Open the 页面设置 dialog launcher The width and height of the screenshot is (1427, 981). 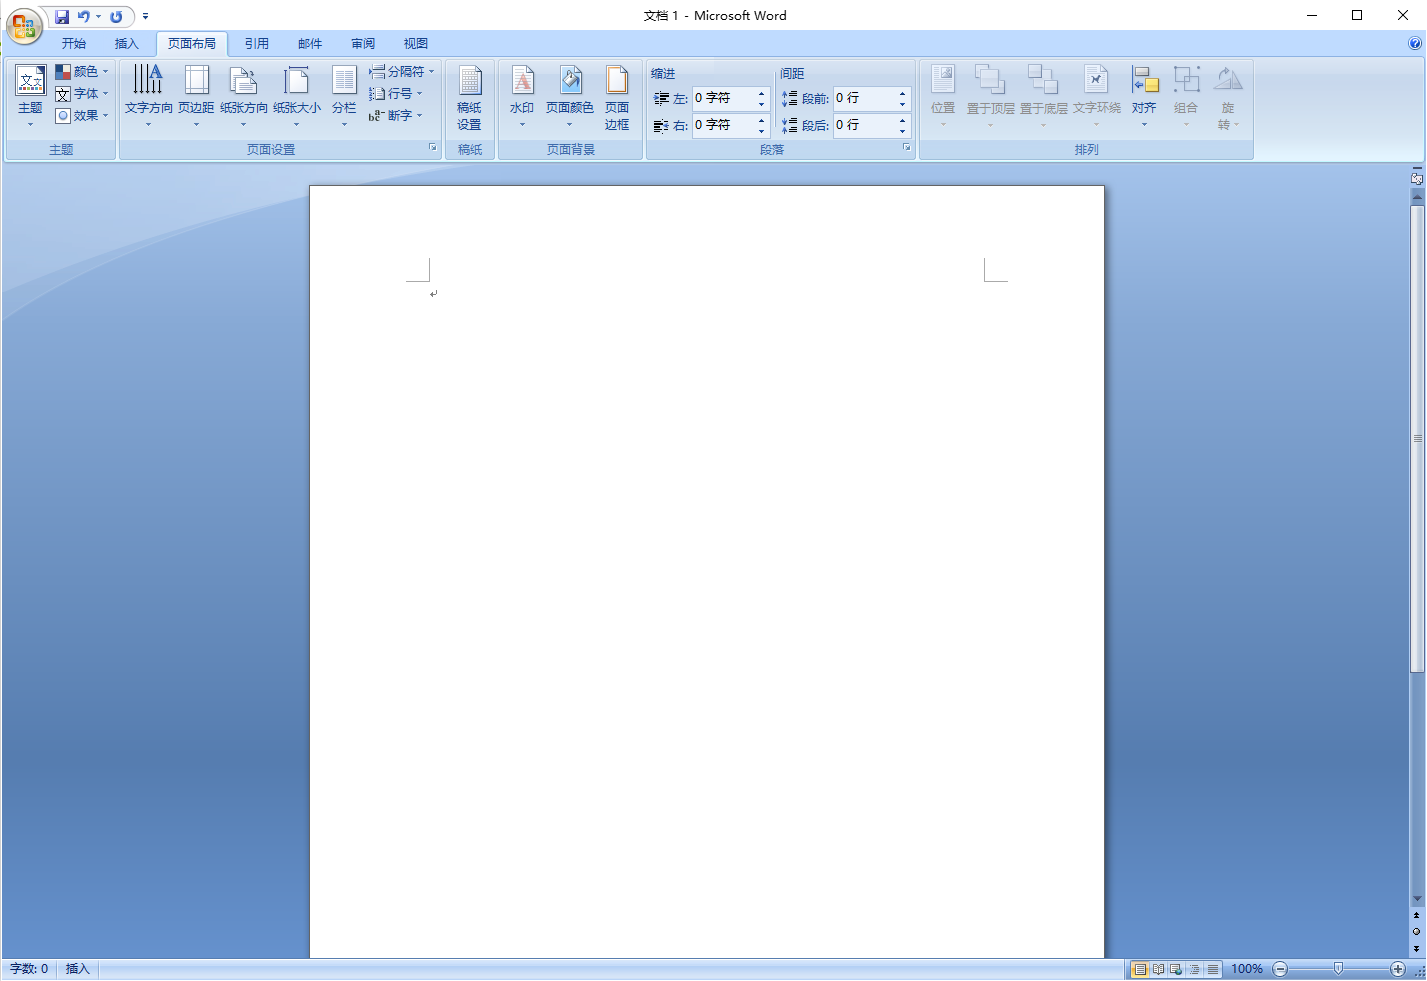pos(432,147)
